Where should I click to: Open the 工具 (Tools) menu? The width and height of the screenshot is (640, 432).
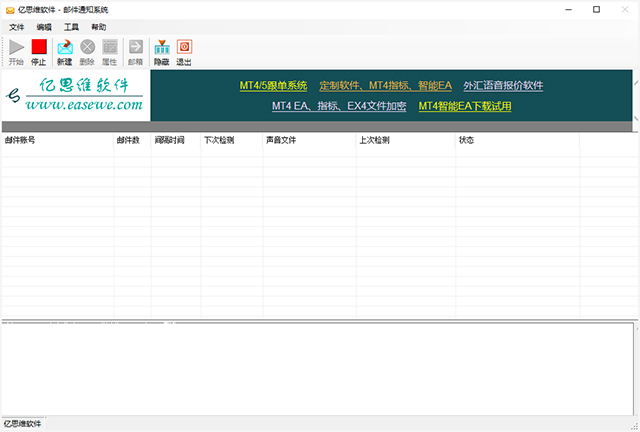[x=71, y=27]
